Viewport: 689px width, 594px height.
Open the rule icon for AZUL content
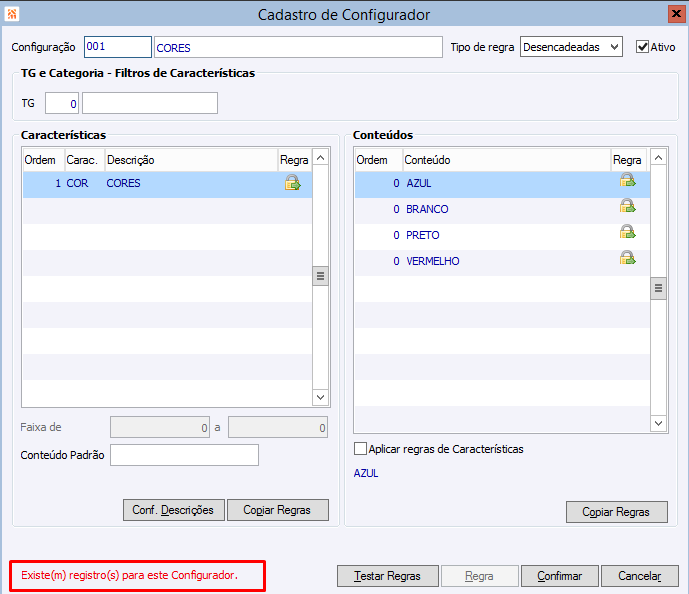[627, 180]
